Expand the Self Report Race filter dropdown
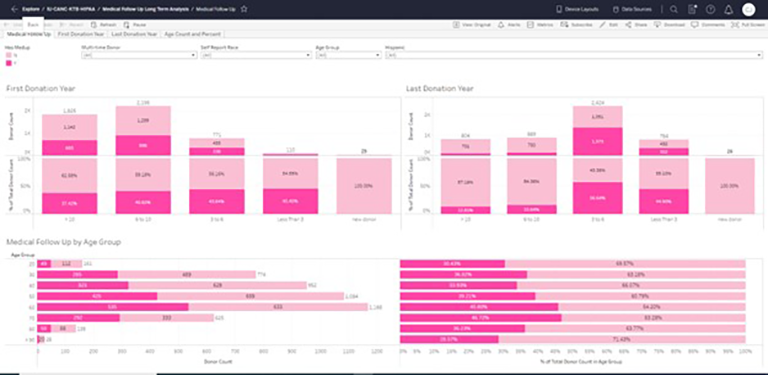Viewport: 768px width, 375px height. click(256, 55)
